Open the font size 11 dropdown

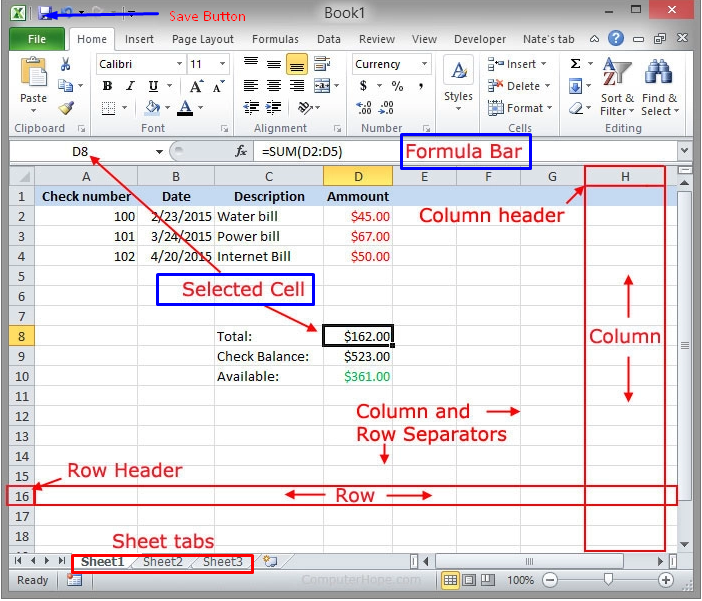click(x=222, y=64)
